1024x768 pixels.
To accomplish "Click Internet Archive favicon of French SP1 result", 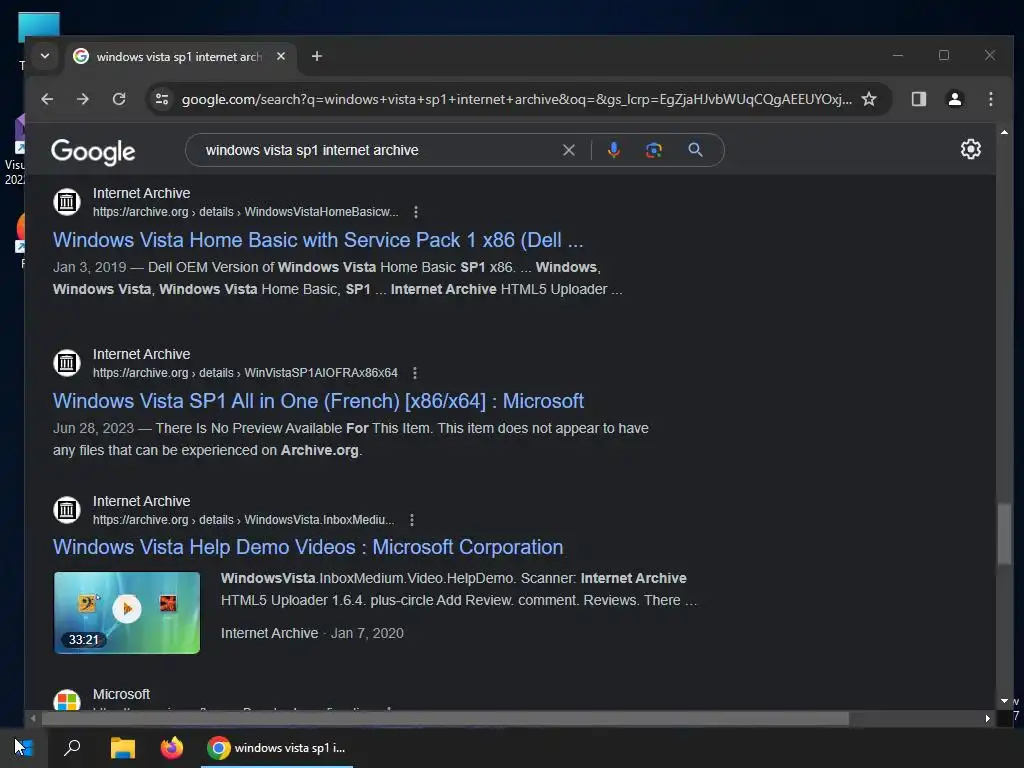I will (x=67, y=362).
